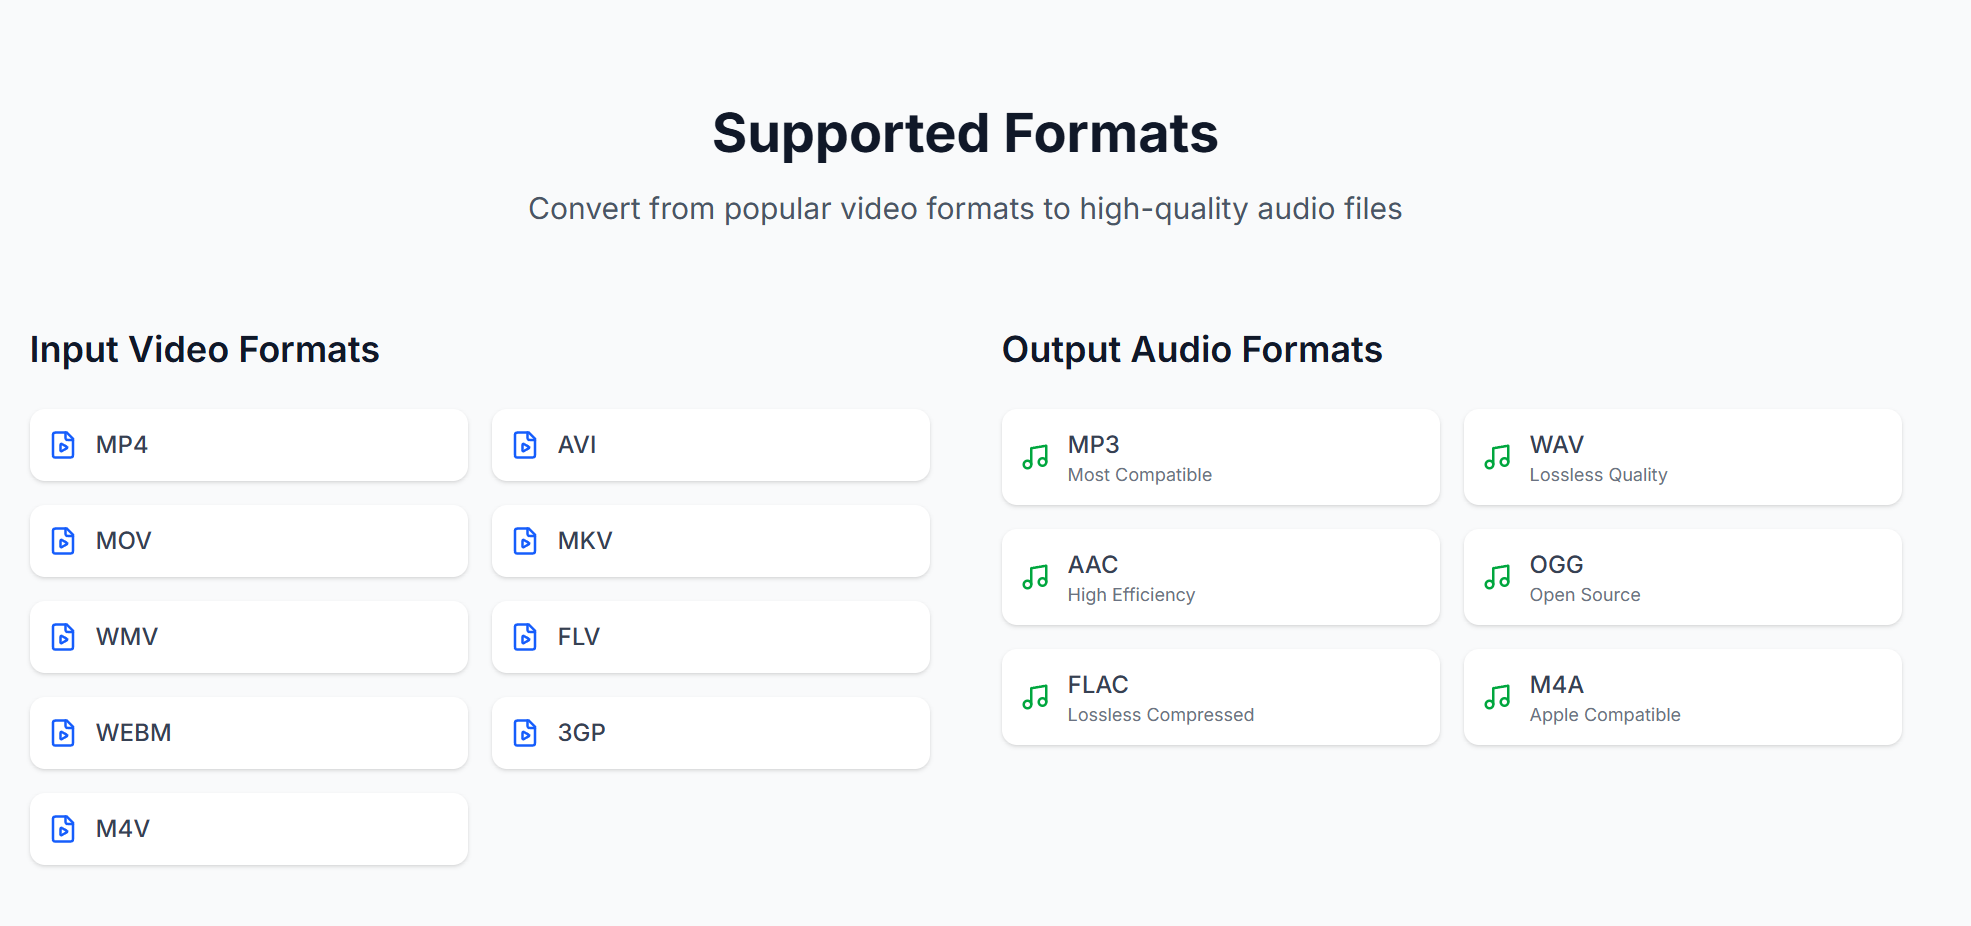The height and width of the screenshot is (926, 1971).
Task: Click the green music note icon for MP3
Action: tap(1036, 457)
